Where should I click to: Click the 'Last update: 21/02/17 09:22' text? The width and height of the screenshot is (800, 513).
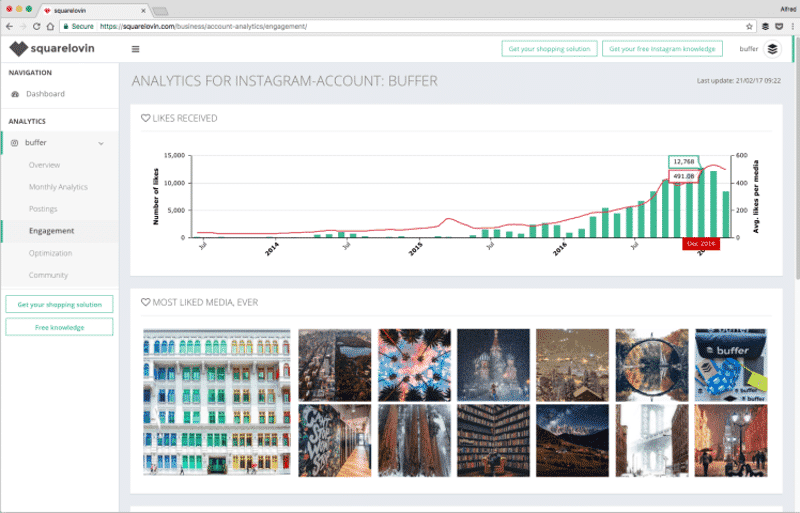pyautogui.click(x=739, y=81)
